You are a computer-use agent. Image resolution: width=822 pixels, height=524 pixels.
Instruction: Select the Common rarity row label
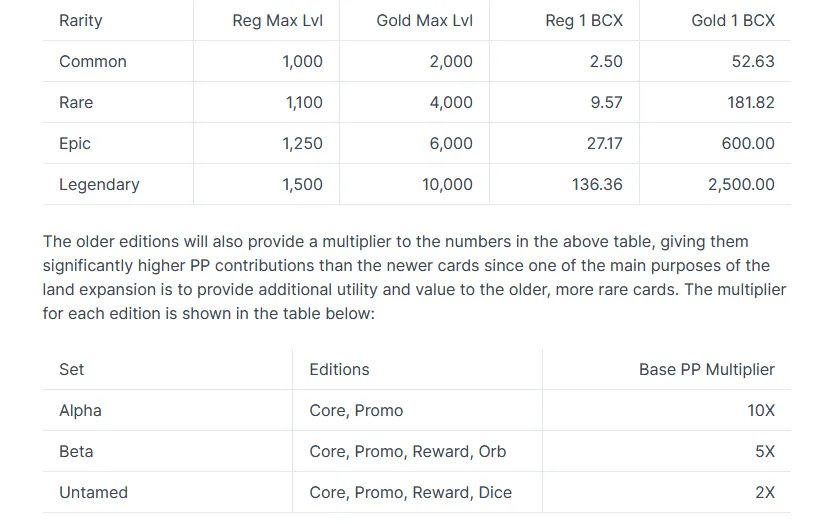(93, 61)
